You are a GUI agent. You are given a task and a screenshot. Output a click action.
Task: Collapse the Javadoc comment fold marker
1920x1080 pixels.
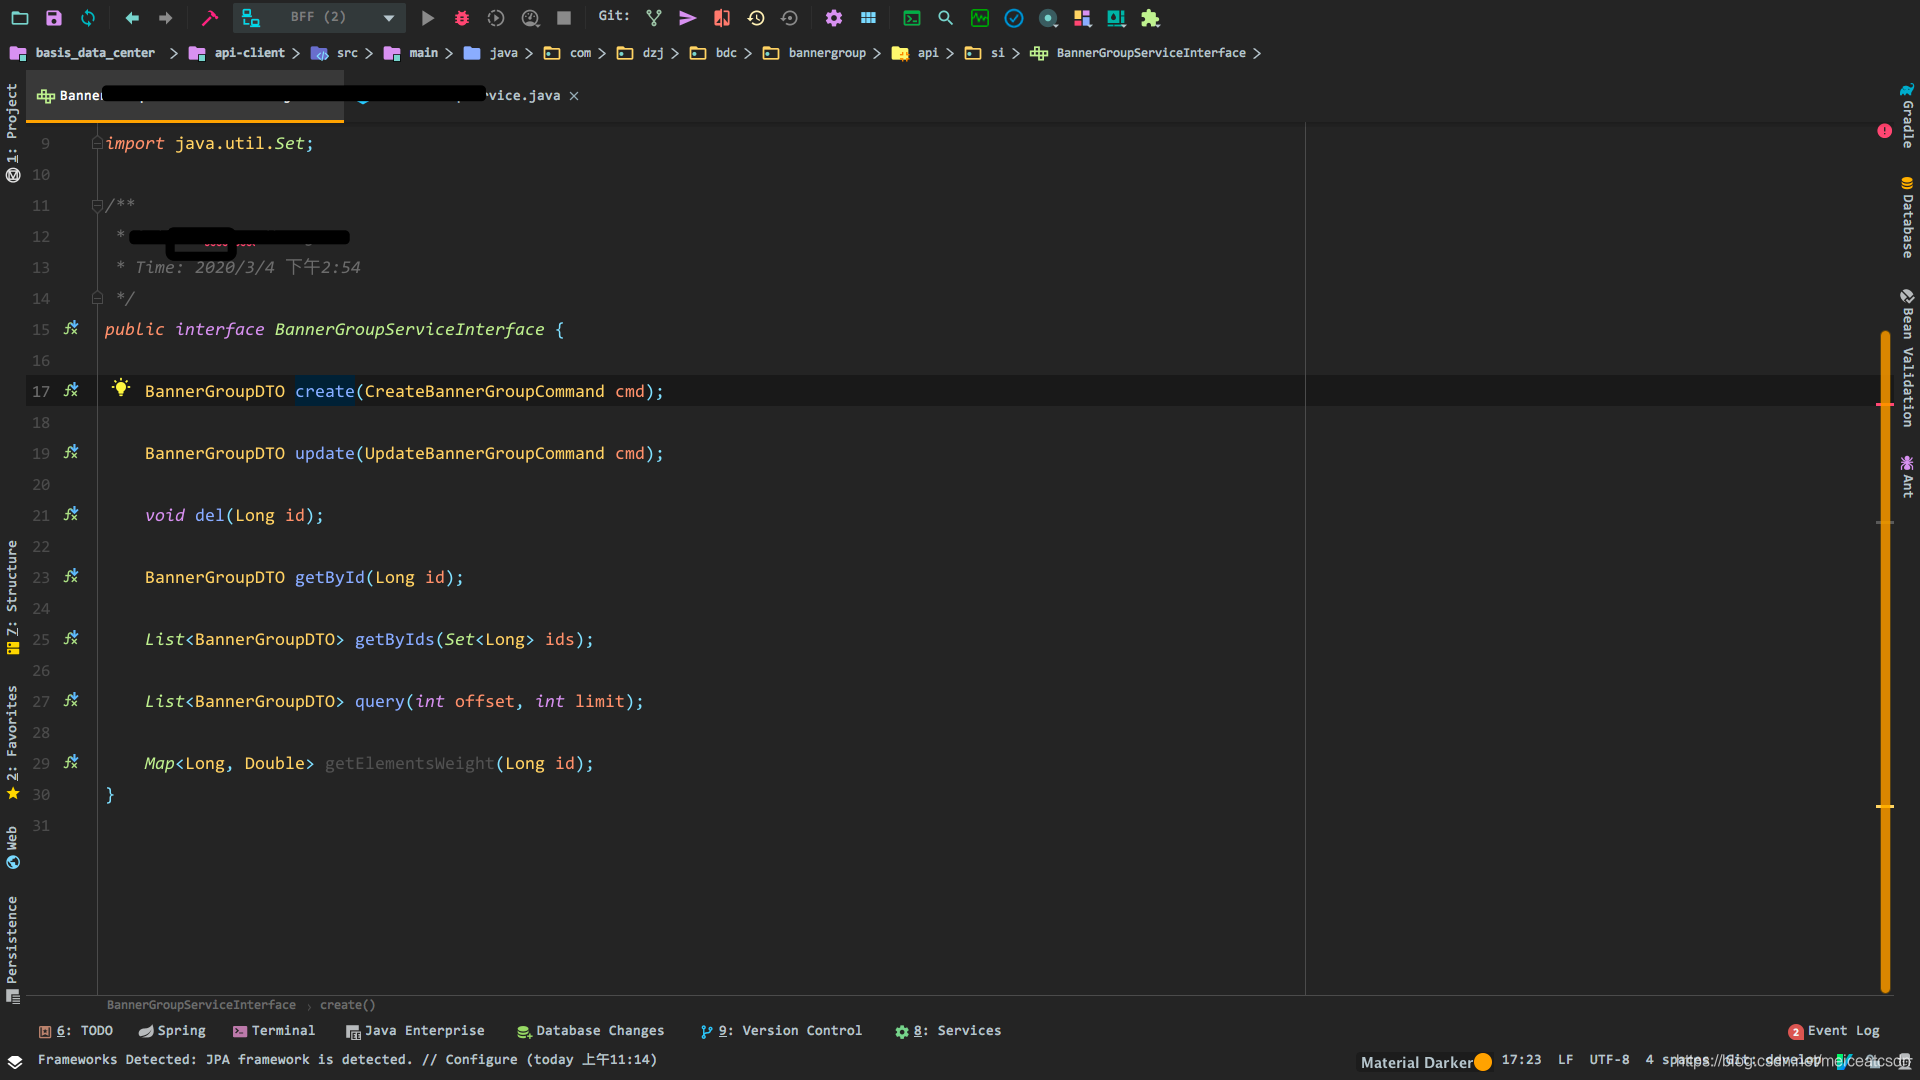(97, 206)
